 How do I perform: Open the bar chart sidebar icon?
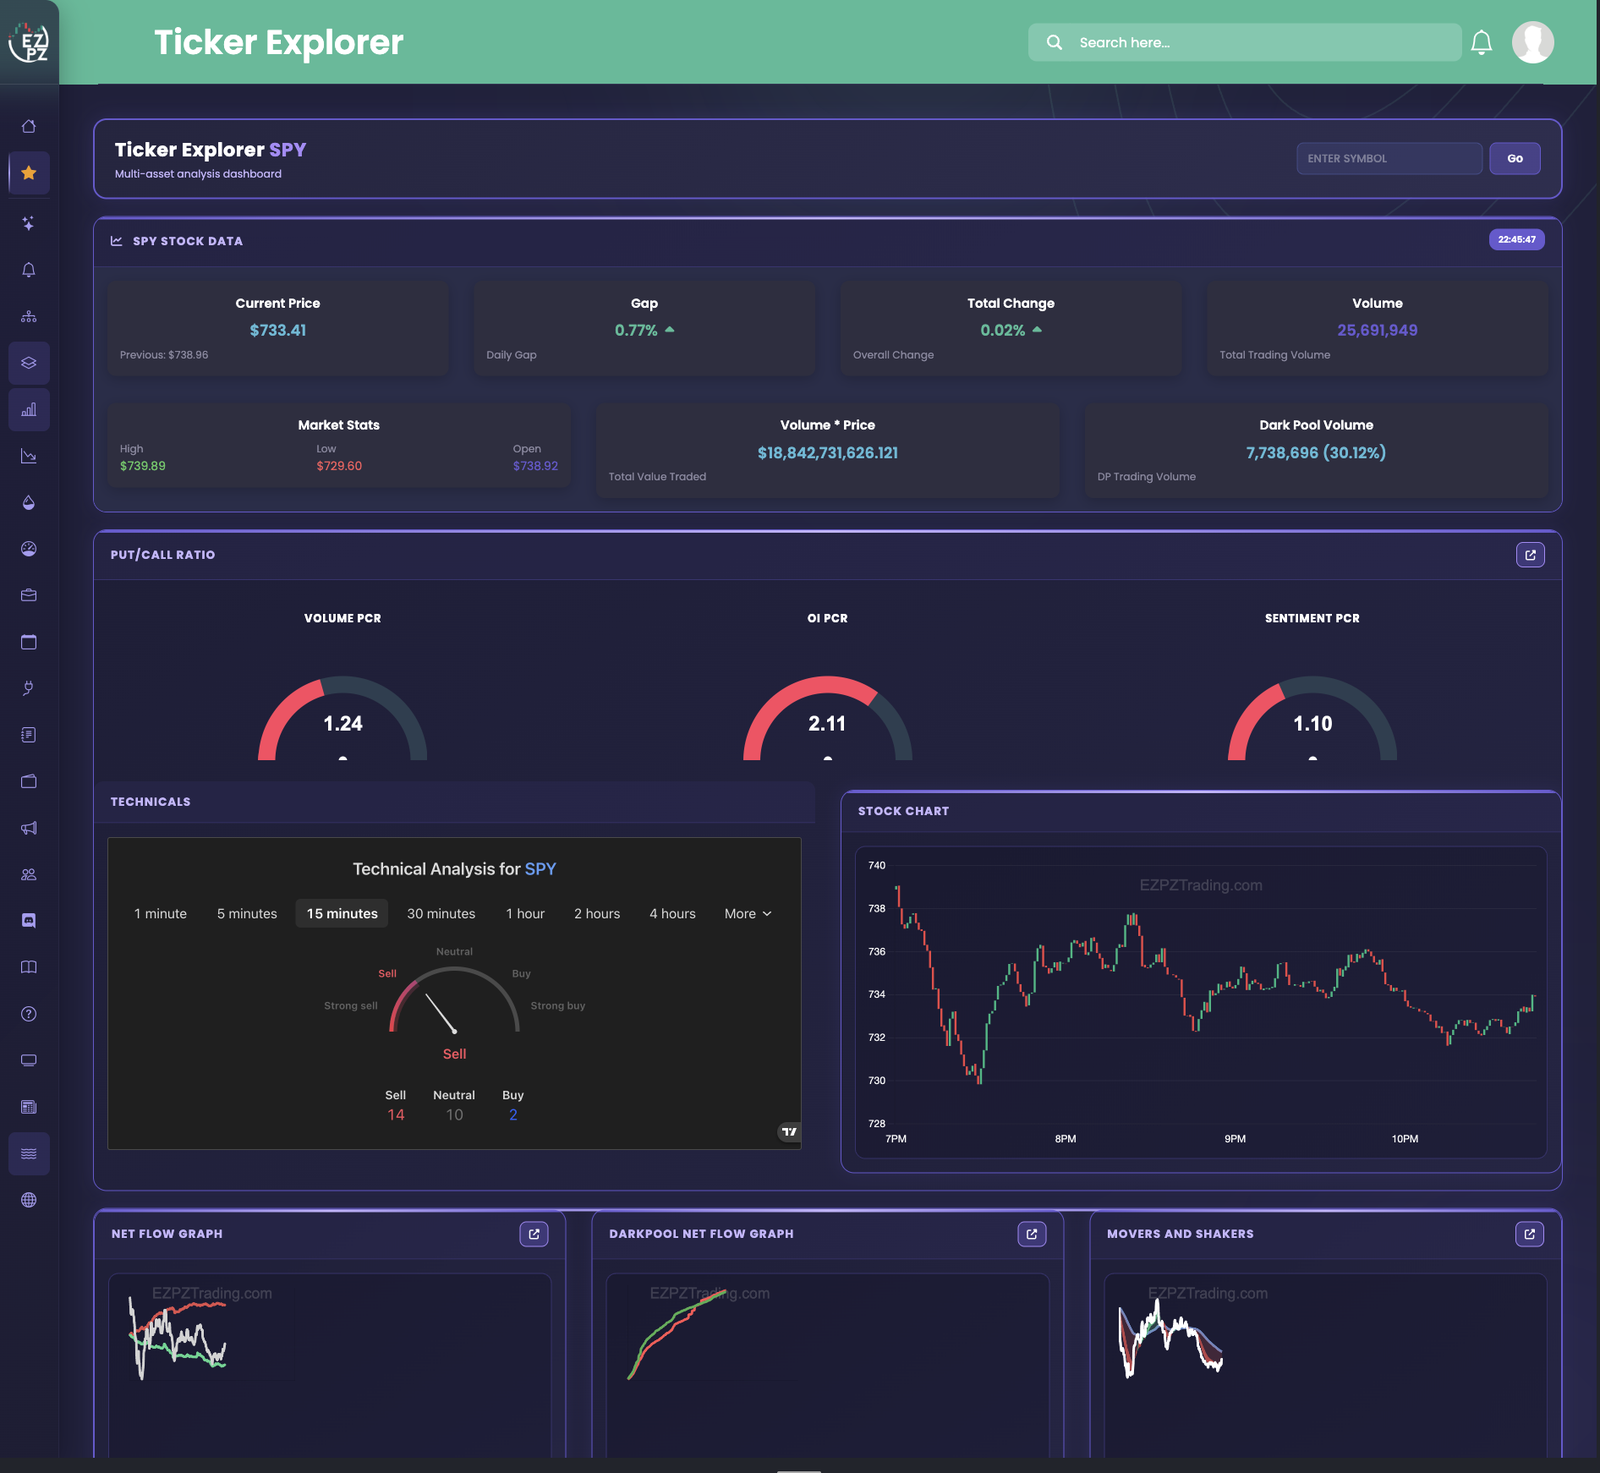point(29,410)
